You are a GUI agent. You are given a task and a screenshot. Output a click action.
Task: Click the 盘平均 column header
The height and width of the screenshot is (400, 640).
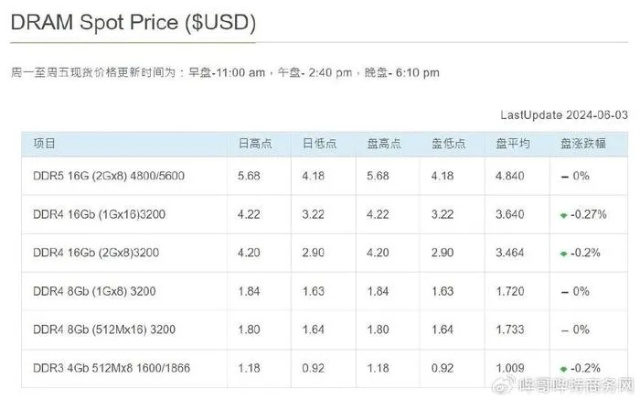pos(511,143)
